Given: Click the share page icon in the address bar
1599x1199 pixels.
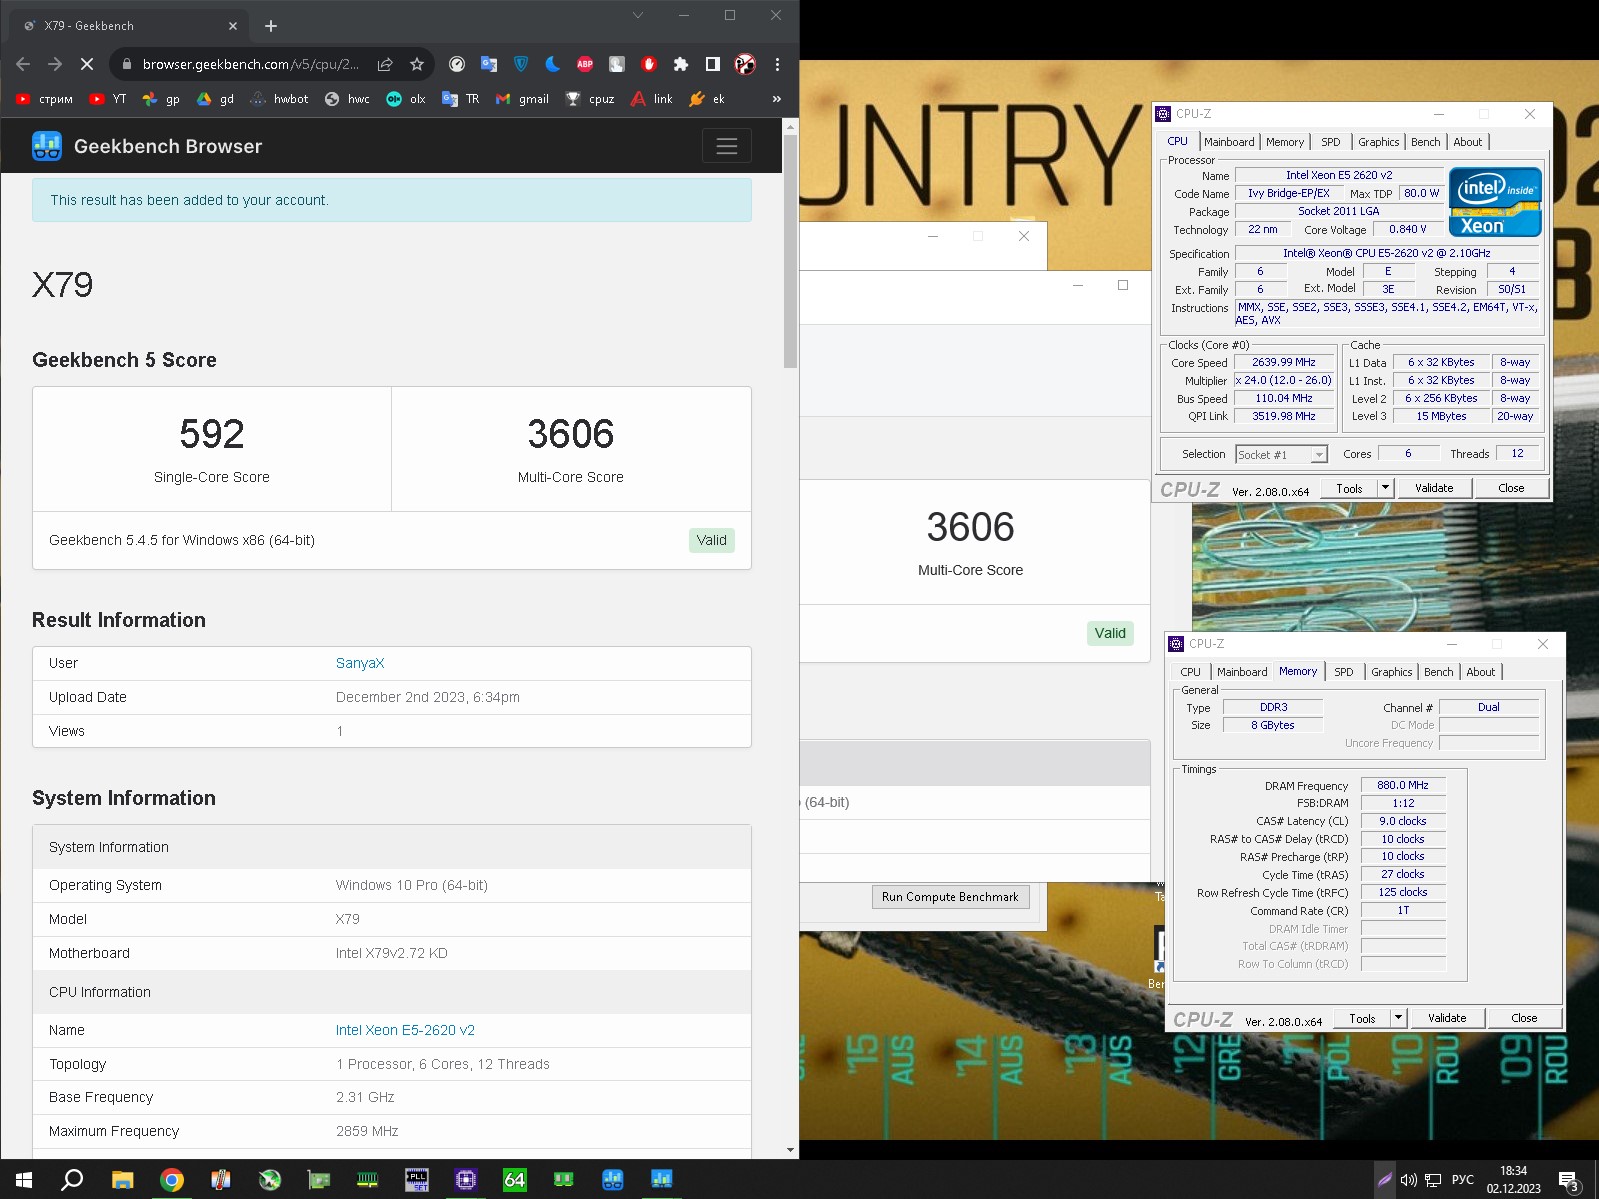Looking at the screenshot, I should [385, 64].
